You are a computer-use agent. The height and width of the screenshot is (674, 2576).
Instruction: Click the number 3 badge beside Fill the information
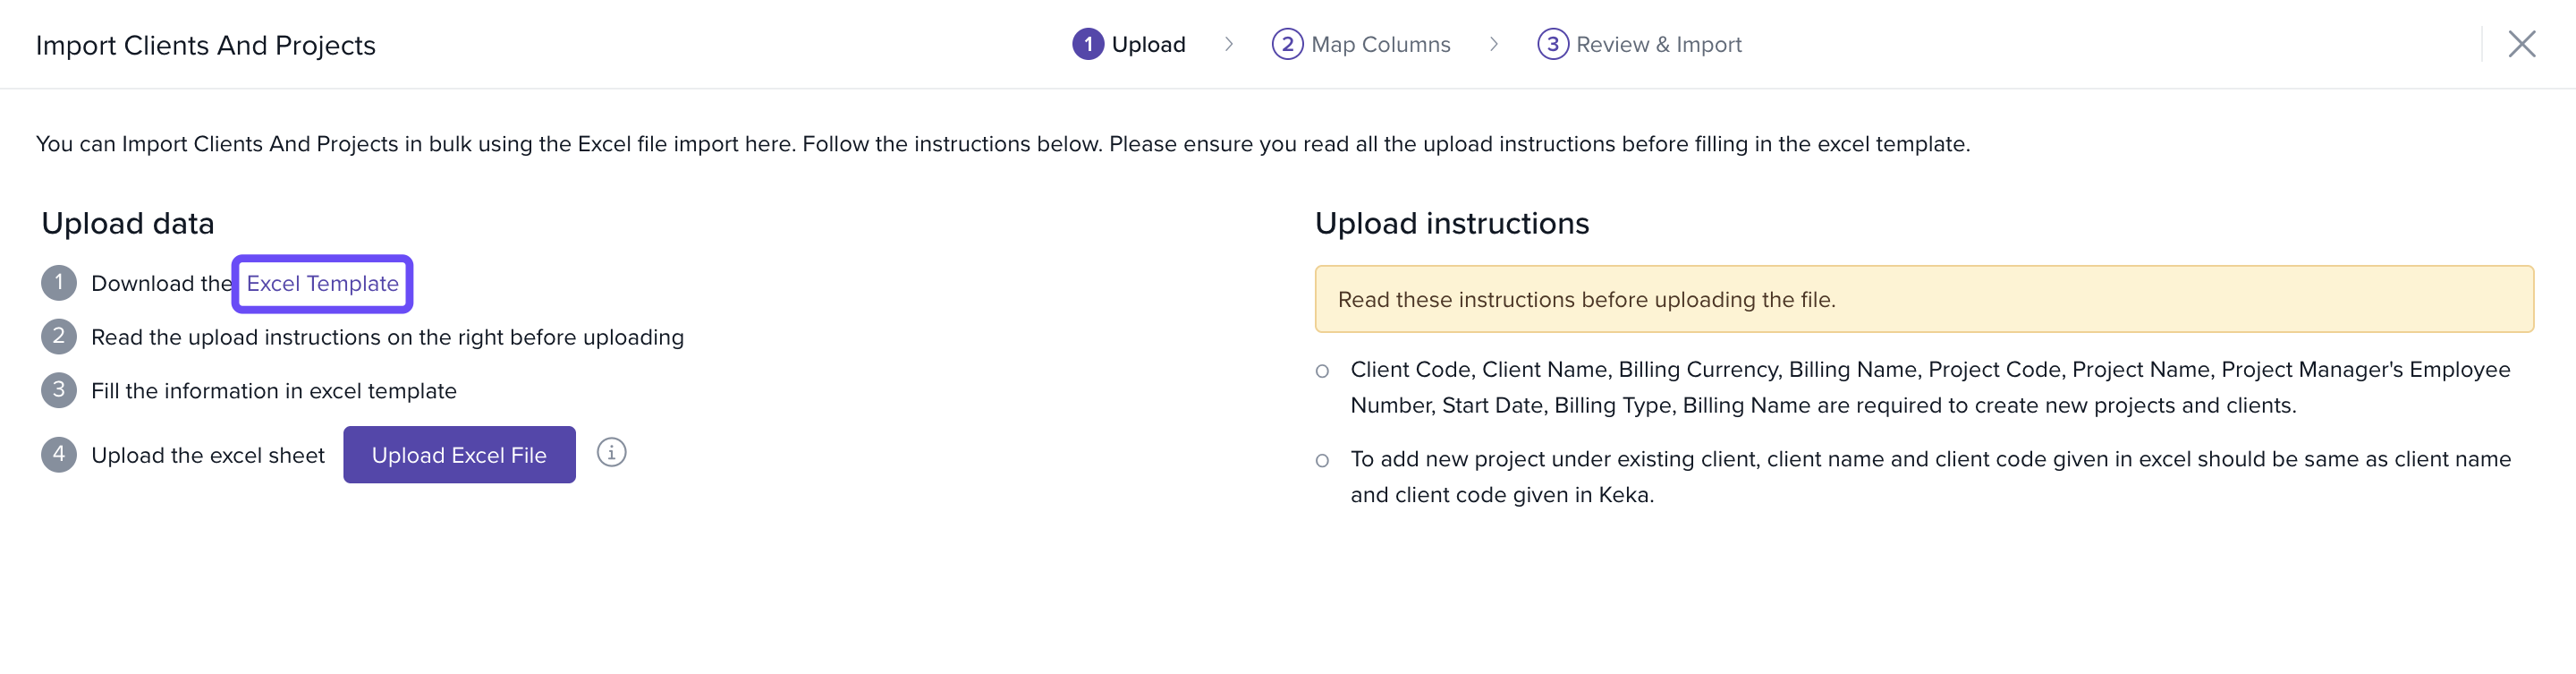59,390
